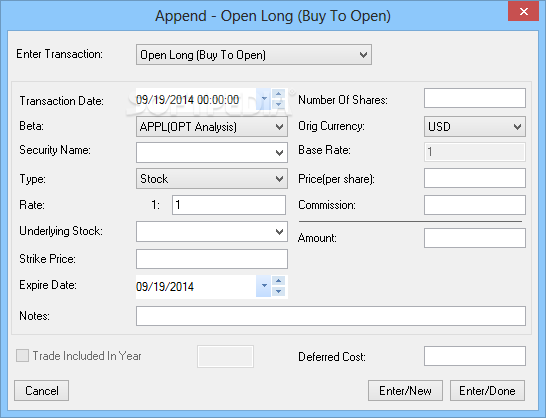Click the Transaction Date value text
This screenshot has height=418, width=546.
187,100
